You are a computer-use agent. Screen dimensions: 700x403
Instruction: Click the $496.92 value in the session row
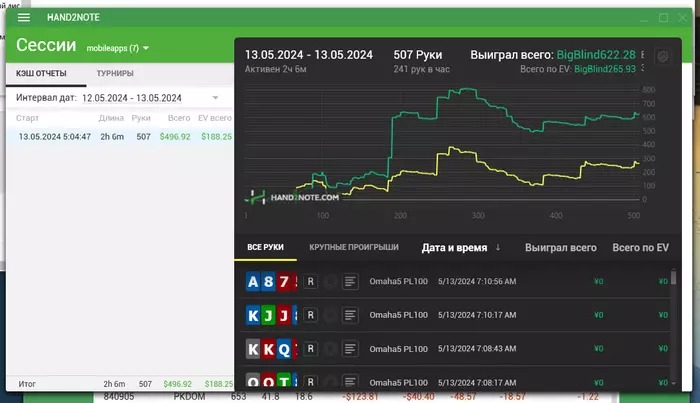tap(175, 137)
